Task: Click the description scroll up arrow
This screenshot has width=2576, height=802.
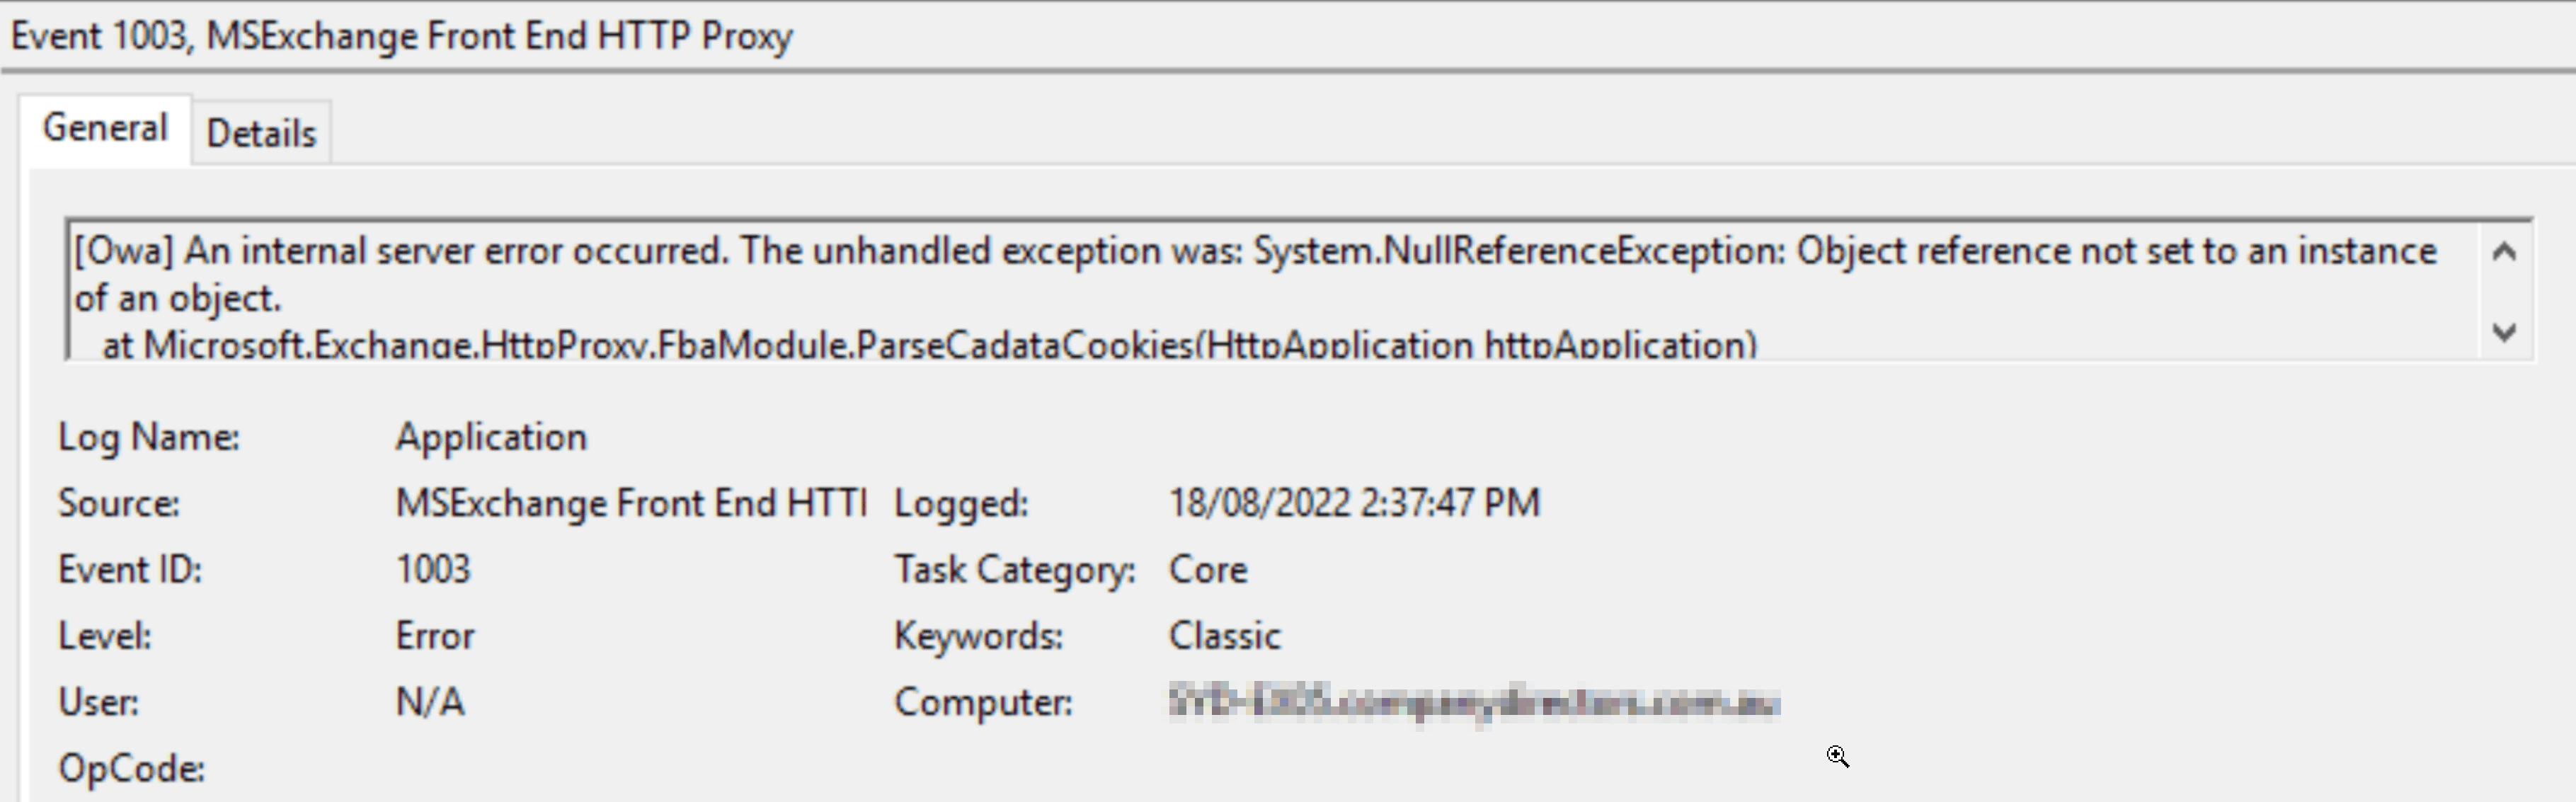Action: (2504, 252)
